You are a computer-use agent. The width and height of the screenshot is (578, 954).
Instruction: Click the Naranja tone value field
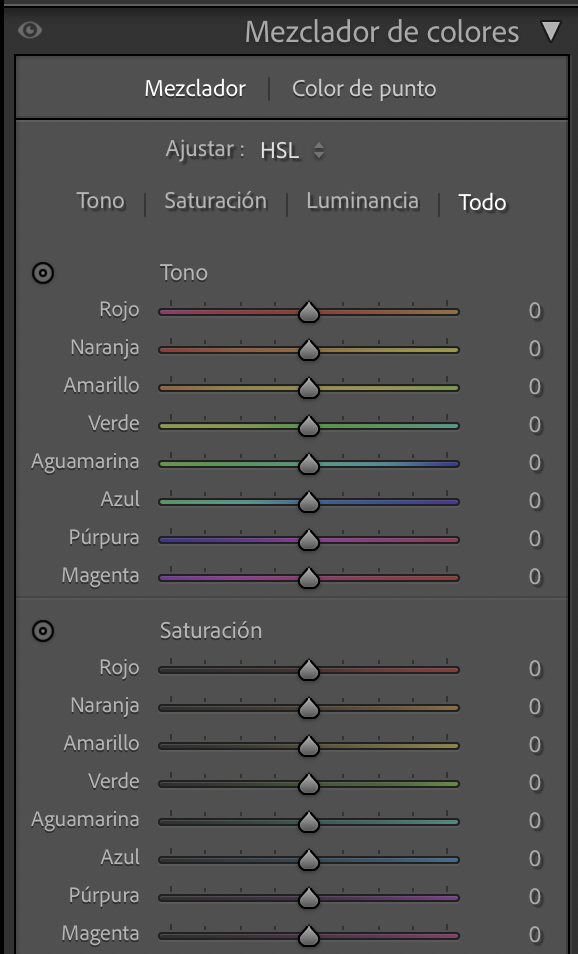point(535,349)
